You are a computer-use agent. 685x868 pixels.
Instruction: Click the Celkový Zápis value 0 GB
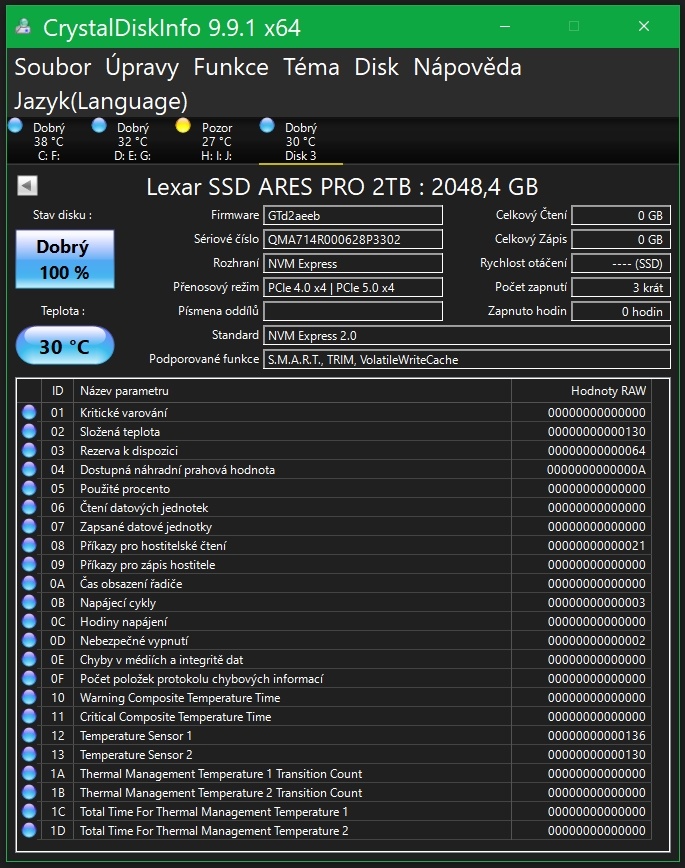click(x=621, y=239)
